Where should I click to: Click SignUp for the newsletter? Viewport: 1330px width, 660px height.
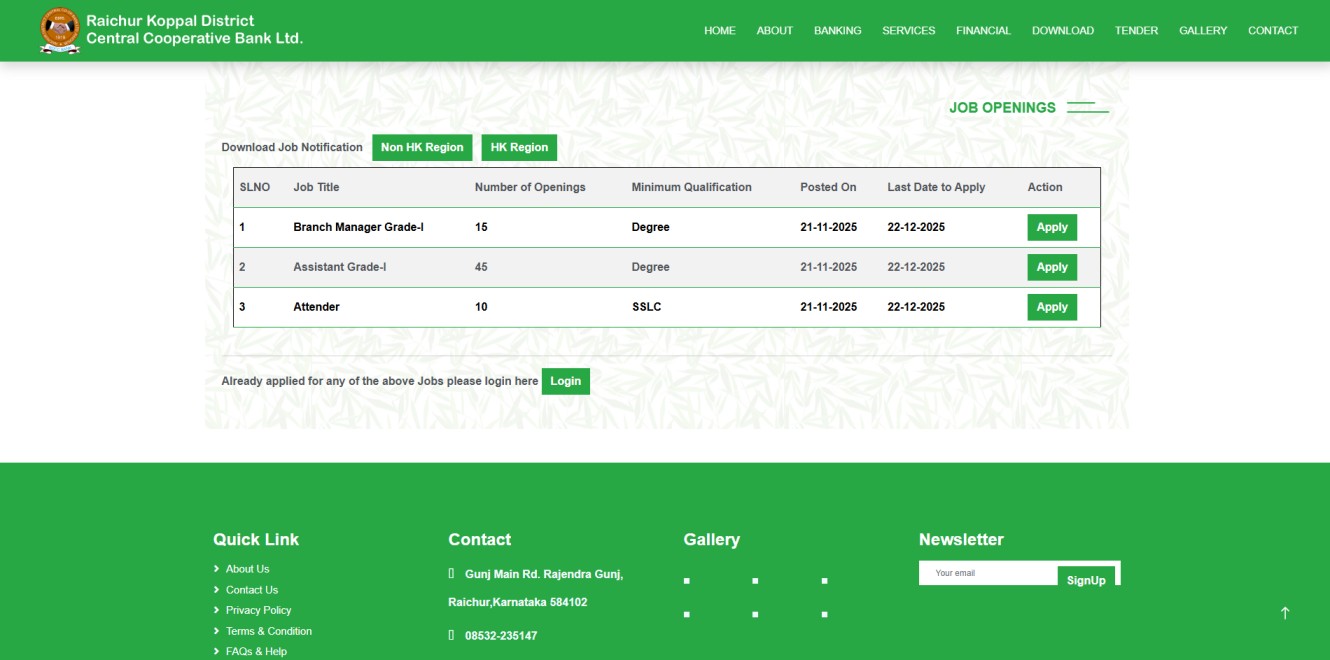(x=1087, y=579)
